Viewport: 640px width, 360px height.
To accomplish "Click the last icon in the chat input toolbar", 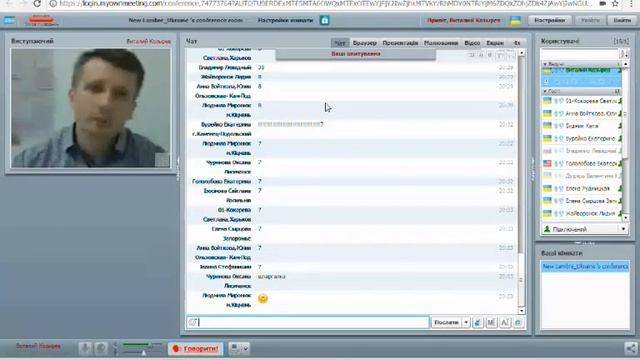I will [518, 322].
